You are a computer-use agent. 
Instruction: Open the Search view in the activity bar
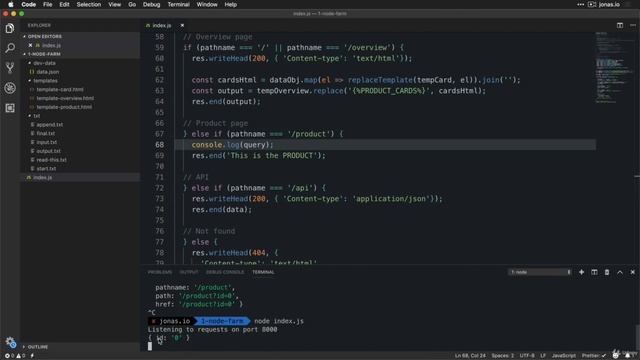pos(10,48)
